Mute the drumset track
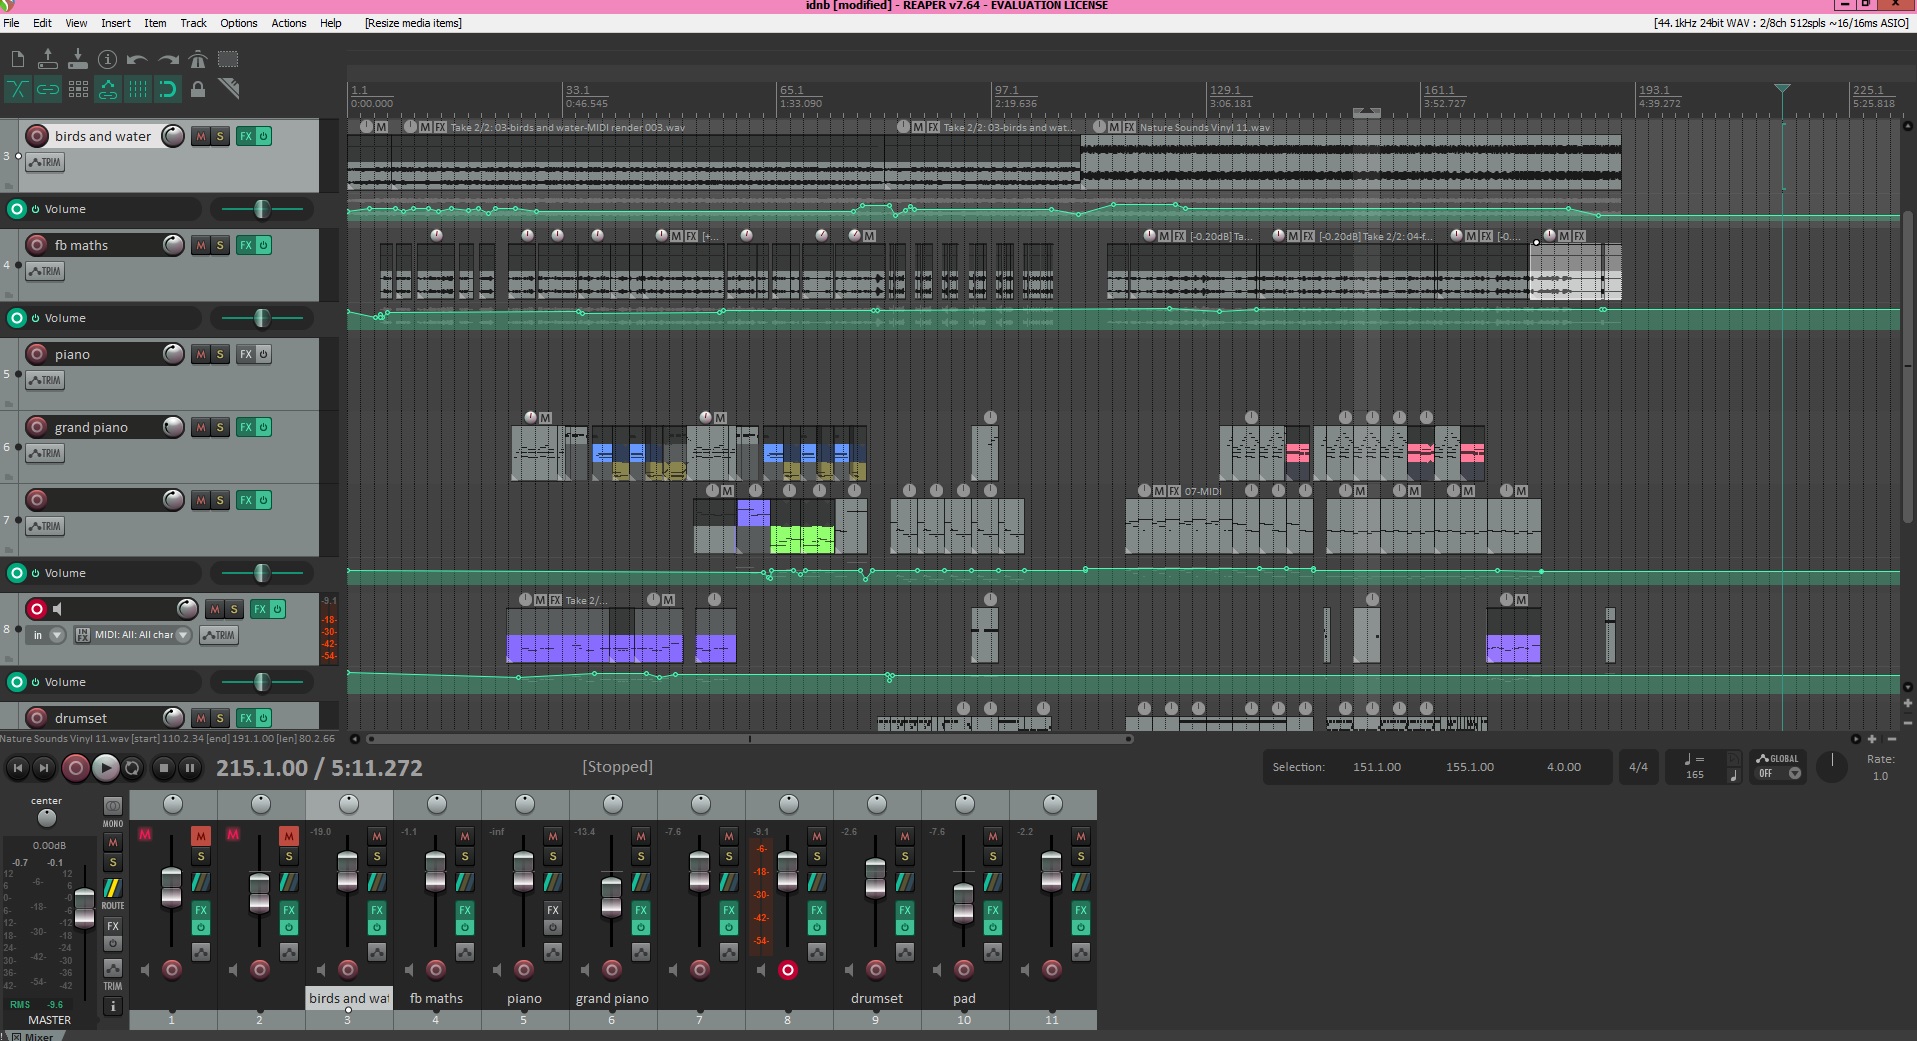 [201, 718]
